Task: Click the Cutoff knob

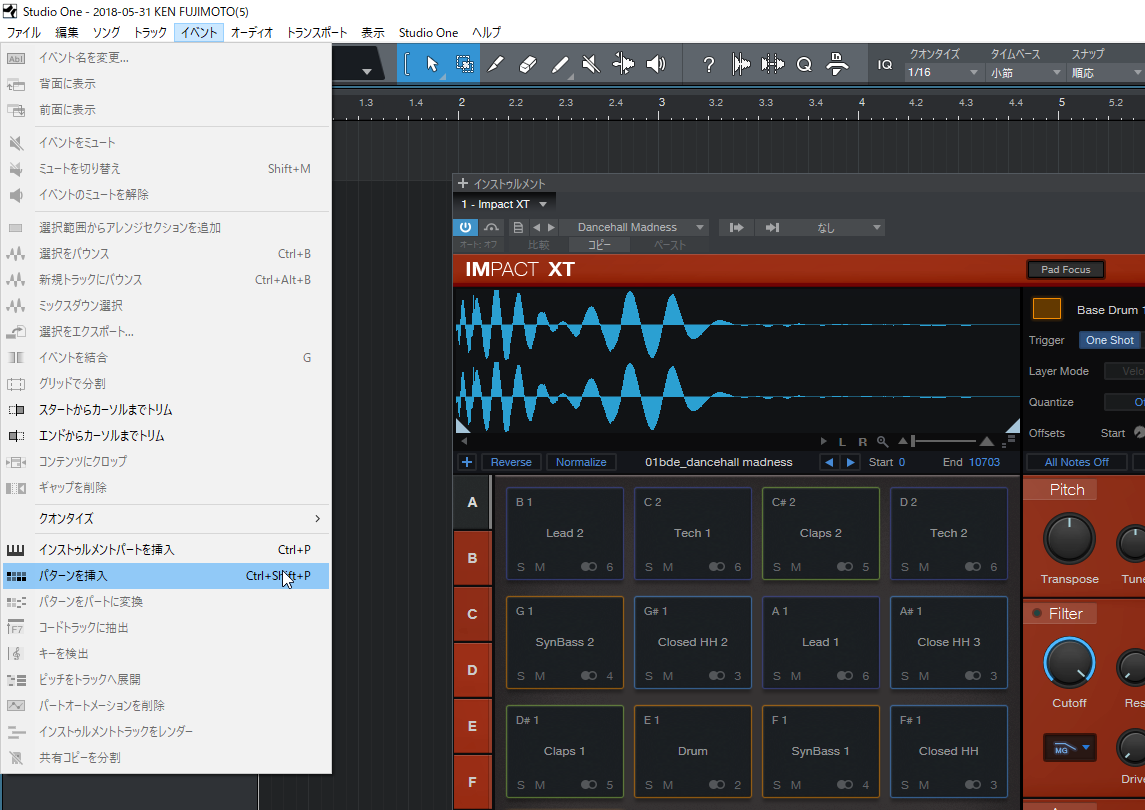Action: coord(1069,663)
